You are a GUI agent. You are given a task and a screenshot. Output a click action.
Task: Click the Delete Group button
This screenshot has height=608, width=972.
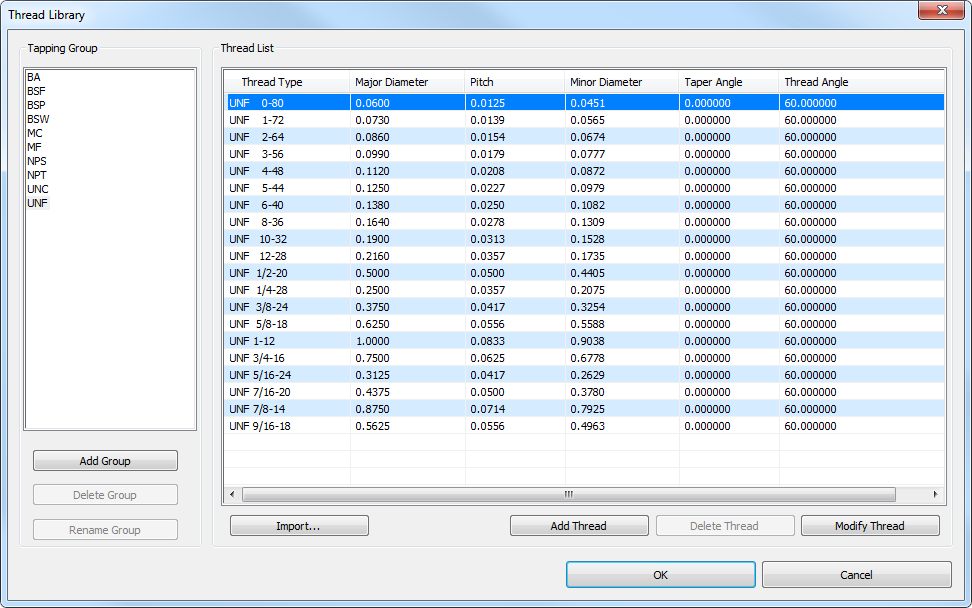[x=105, y=495]
